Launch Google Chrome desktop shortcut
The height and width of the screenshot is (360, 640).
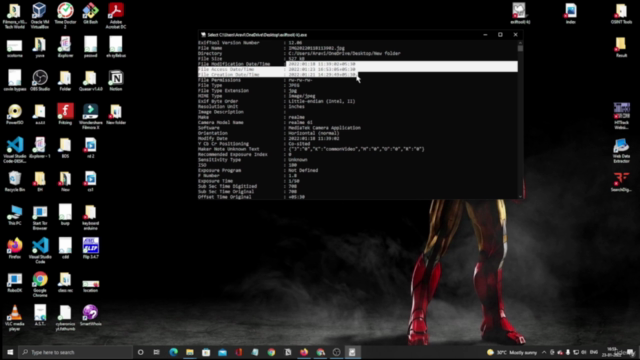point(40,284)
